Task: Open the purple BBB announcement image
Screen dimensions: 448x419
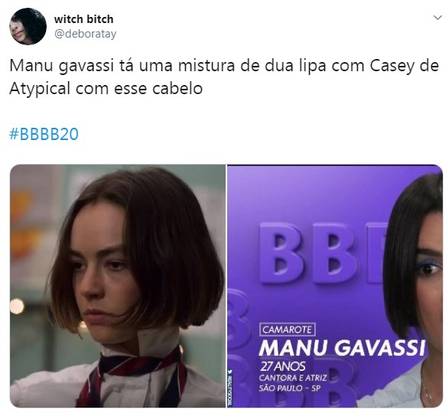Action: 335,286
